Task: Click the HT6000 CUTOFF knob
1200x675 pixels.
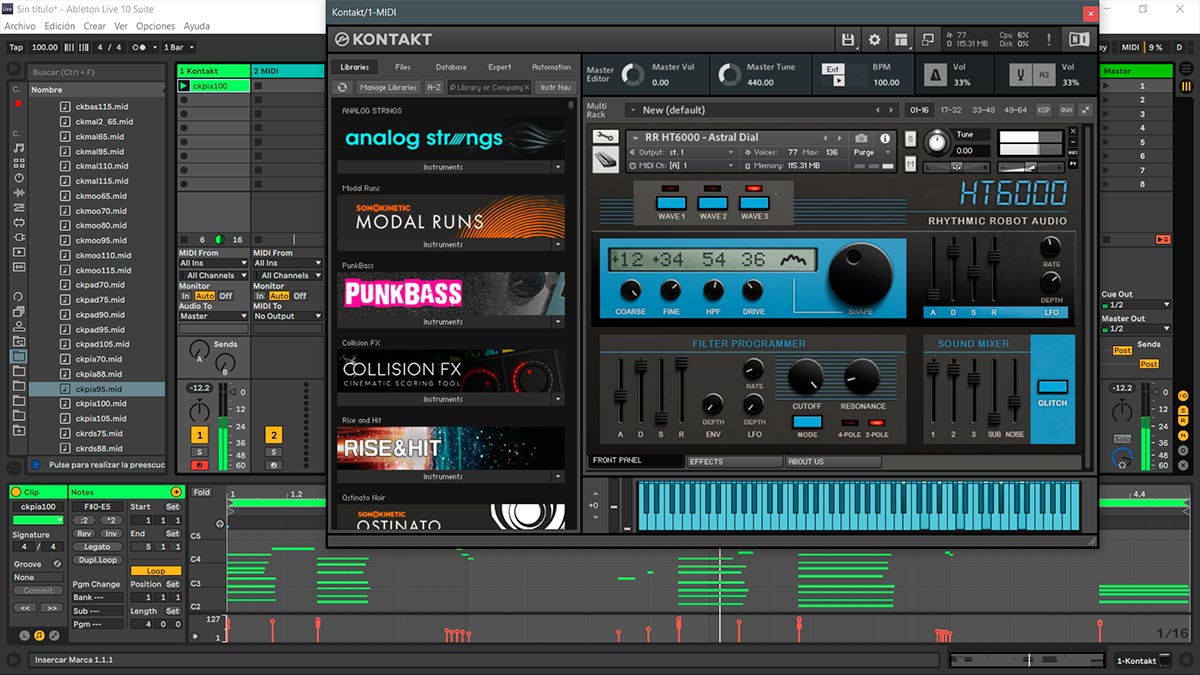Action: coord(806,378)
